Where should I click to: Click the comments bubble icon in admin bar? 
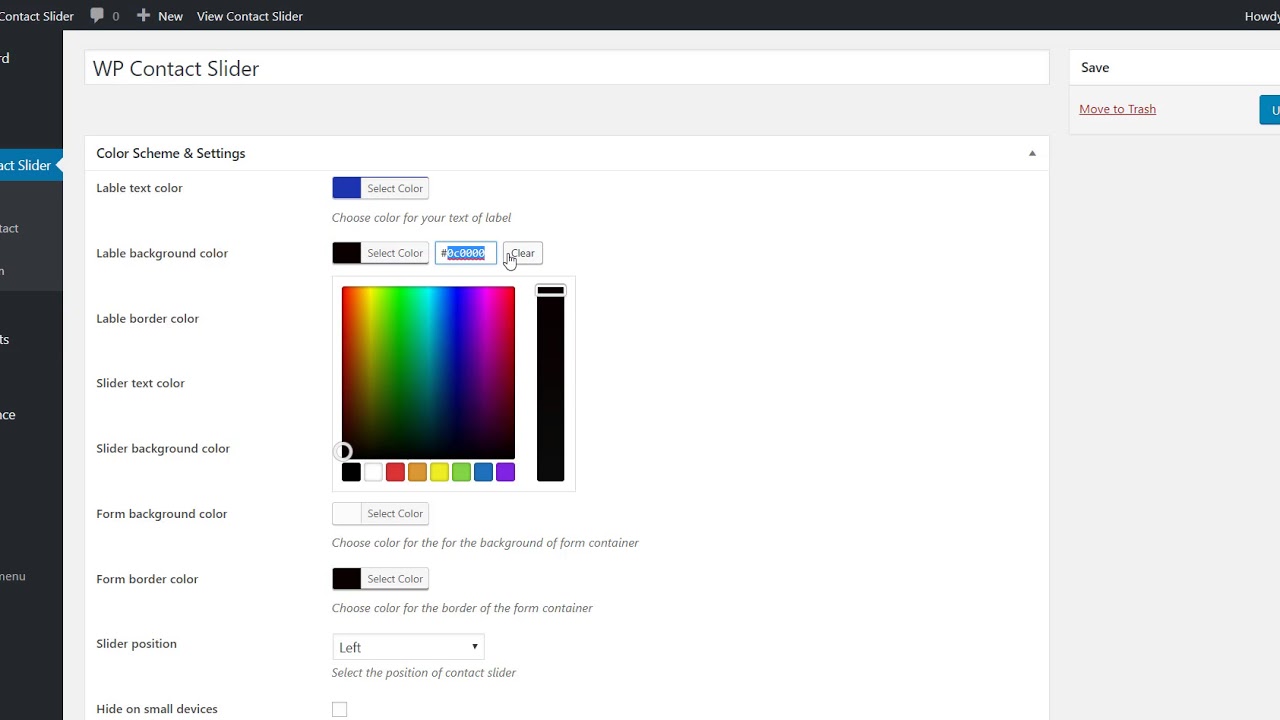point(97,15)
